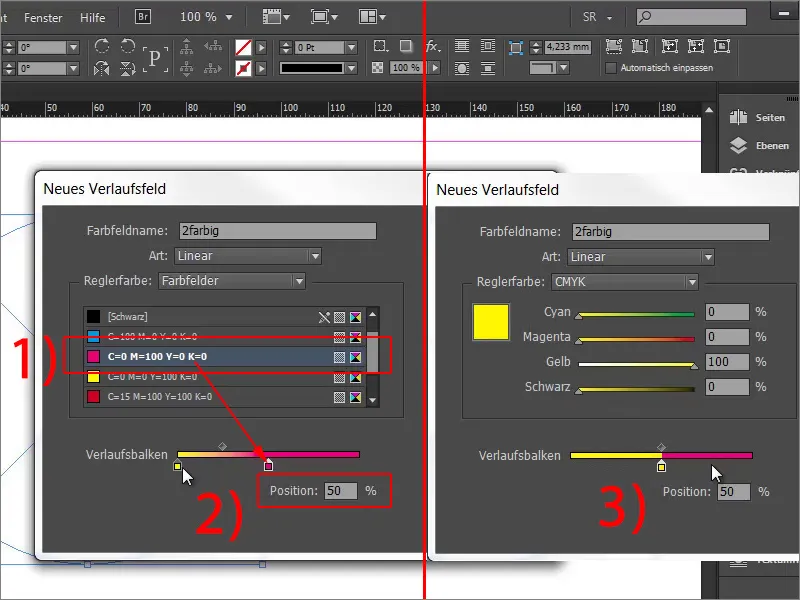800x600 pixels.
Task: Click Farbfeldname field in right dialog
Action: point(670,232)
